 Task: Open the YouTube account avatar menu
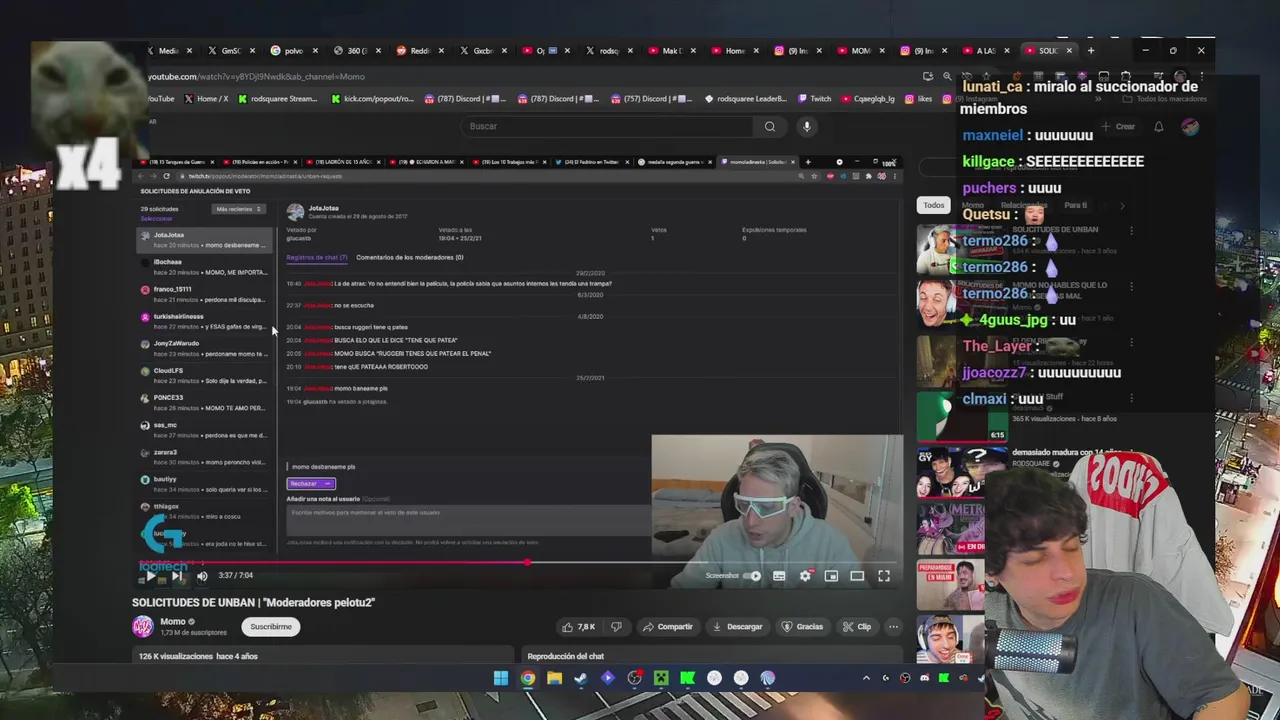pyautogui.click(x=1189, y=126)
